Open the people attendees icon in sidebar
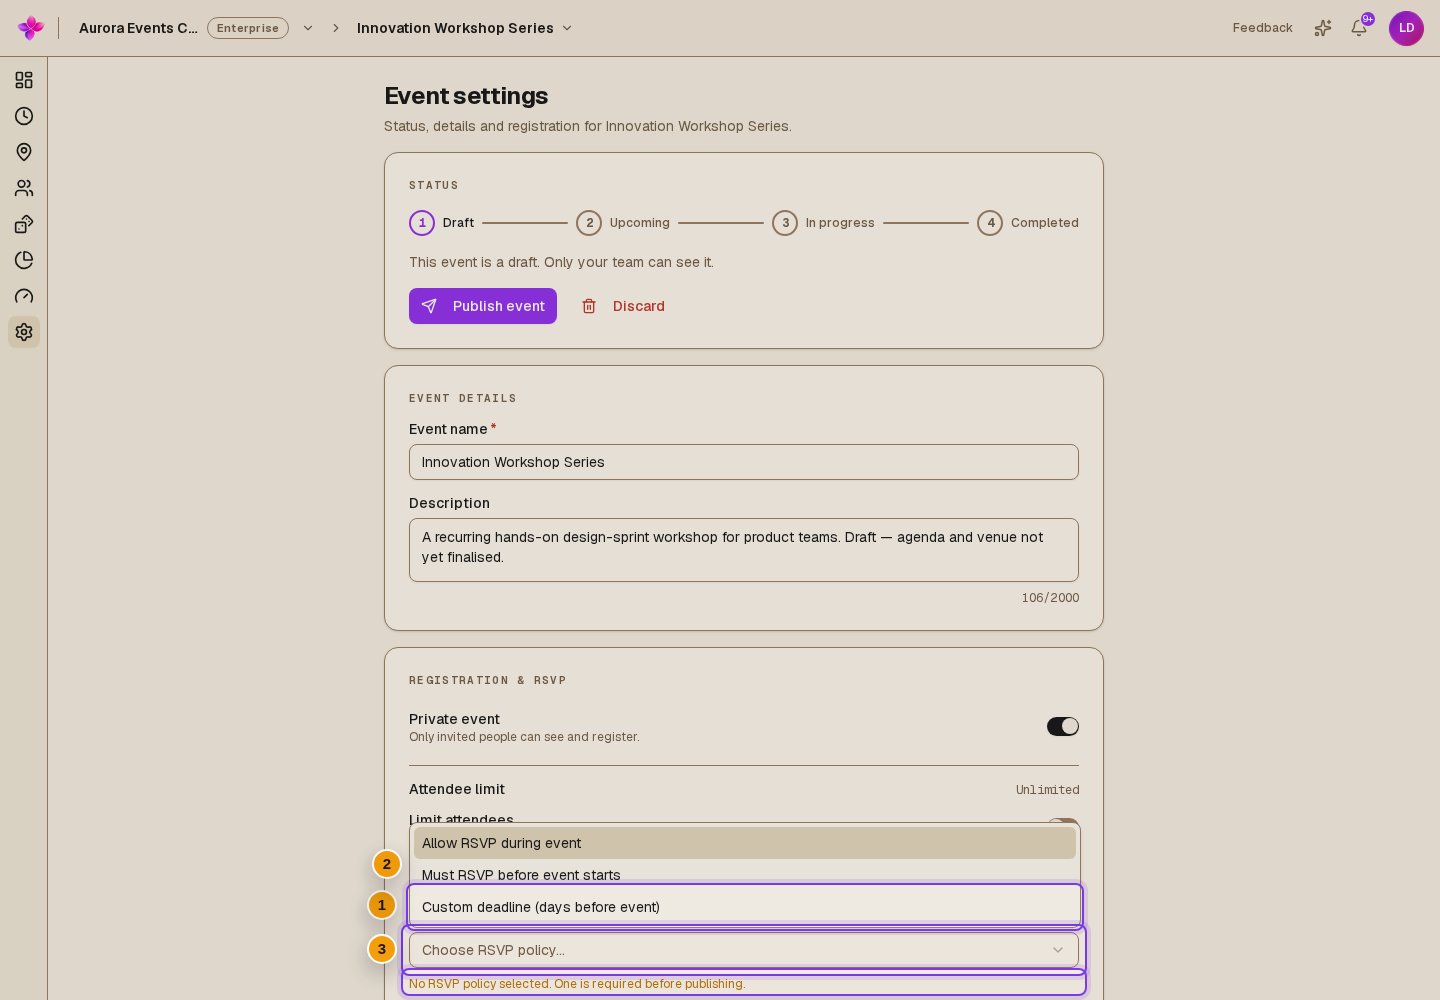The height and width of the screenshot is (1000, 1440). tap(24, 188)
